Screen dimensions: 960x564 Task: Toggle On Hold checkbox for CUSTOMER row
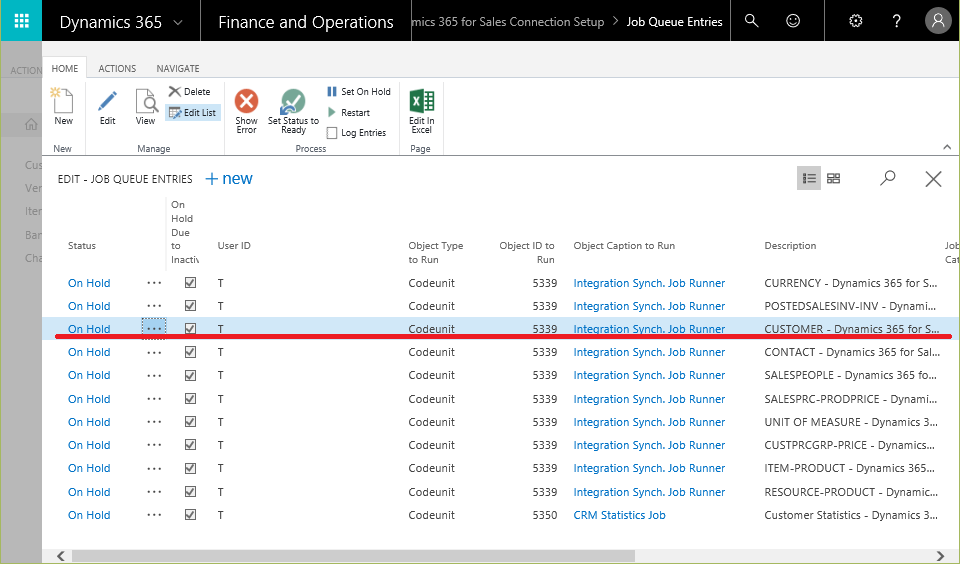point(190,328)
